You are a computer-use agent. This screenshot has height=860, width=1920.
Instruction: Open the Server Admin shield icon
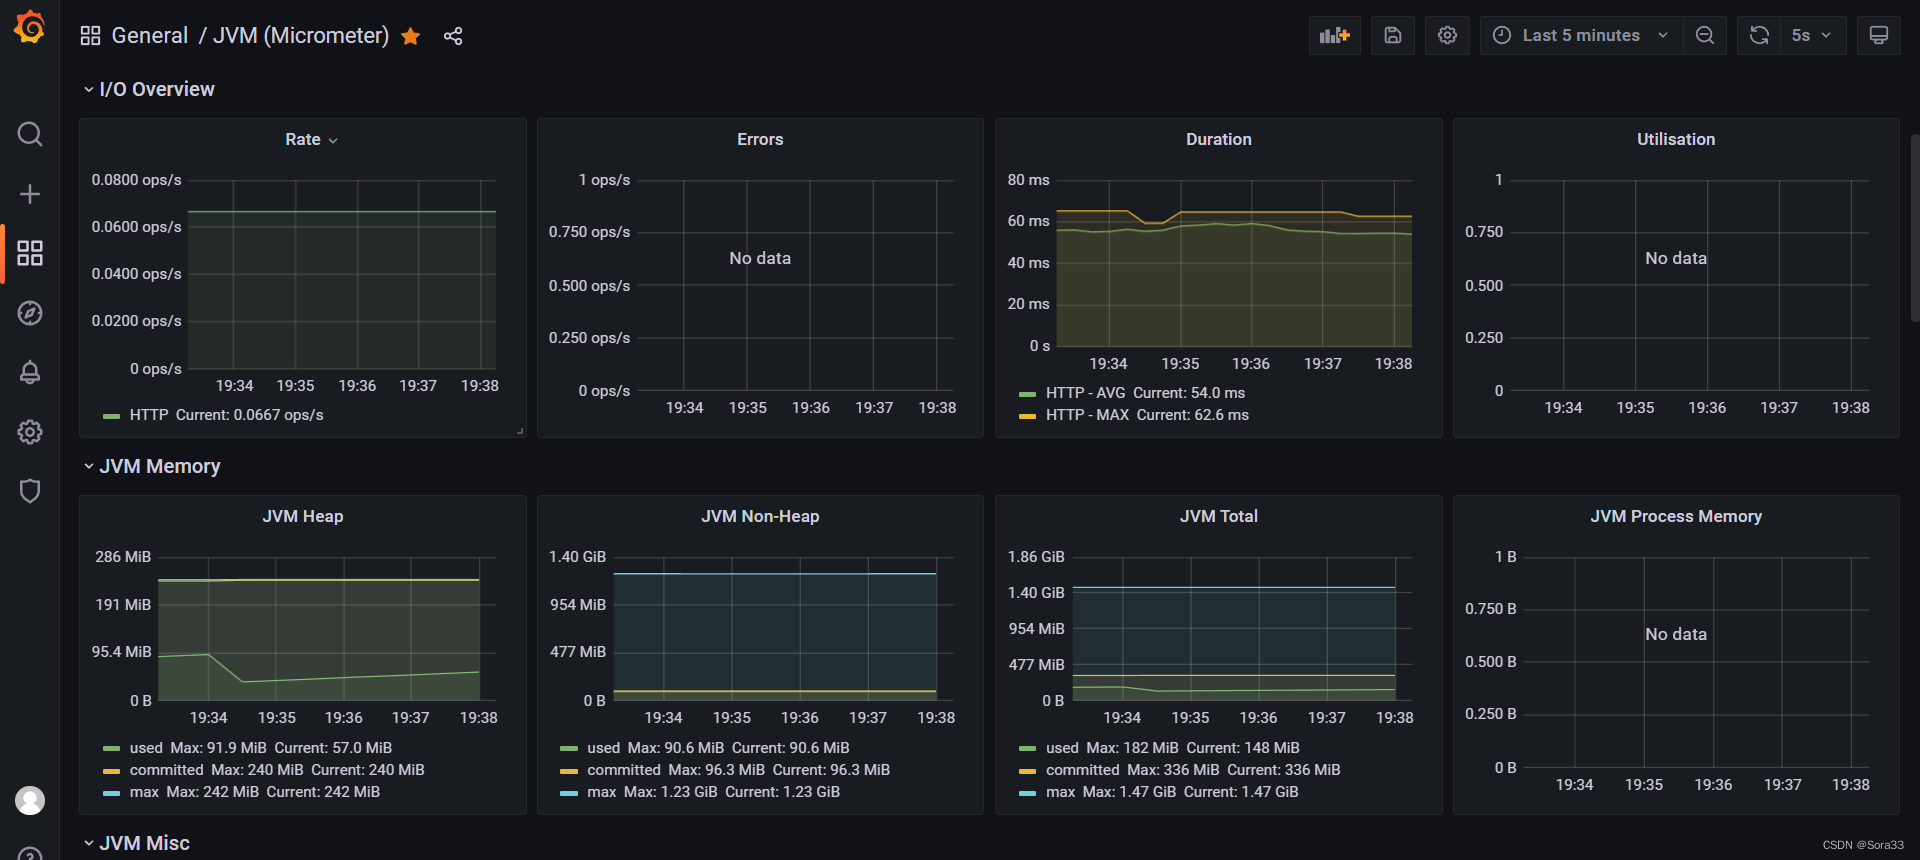30,491
